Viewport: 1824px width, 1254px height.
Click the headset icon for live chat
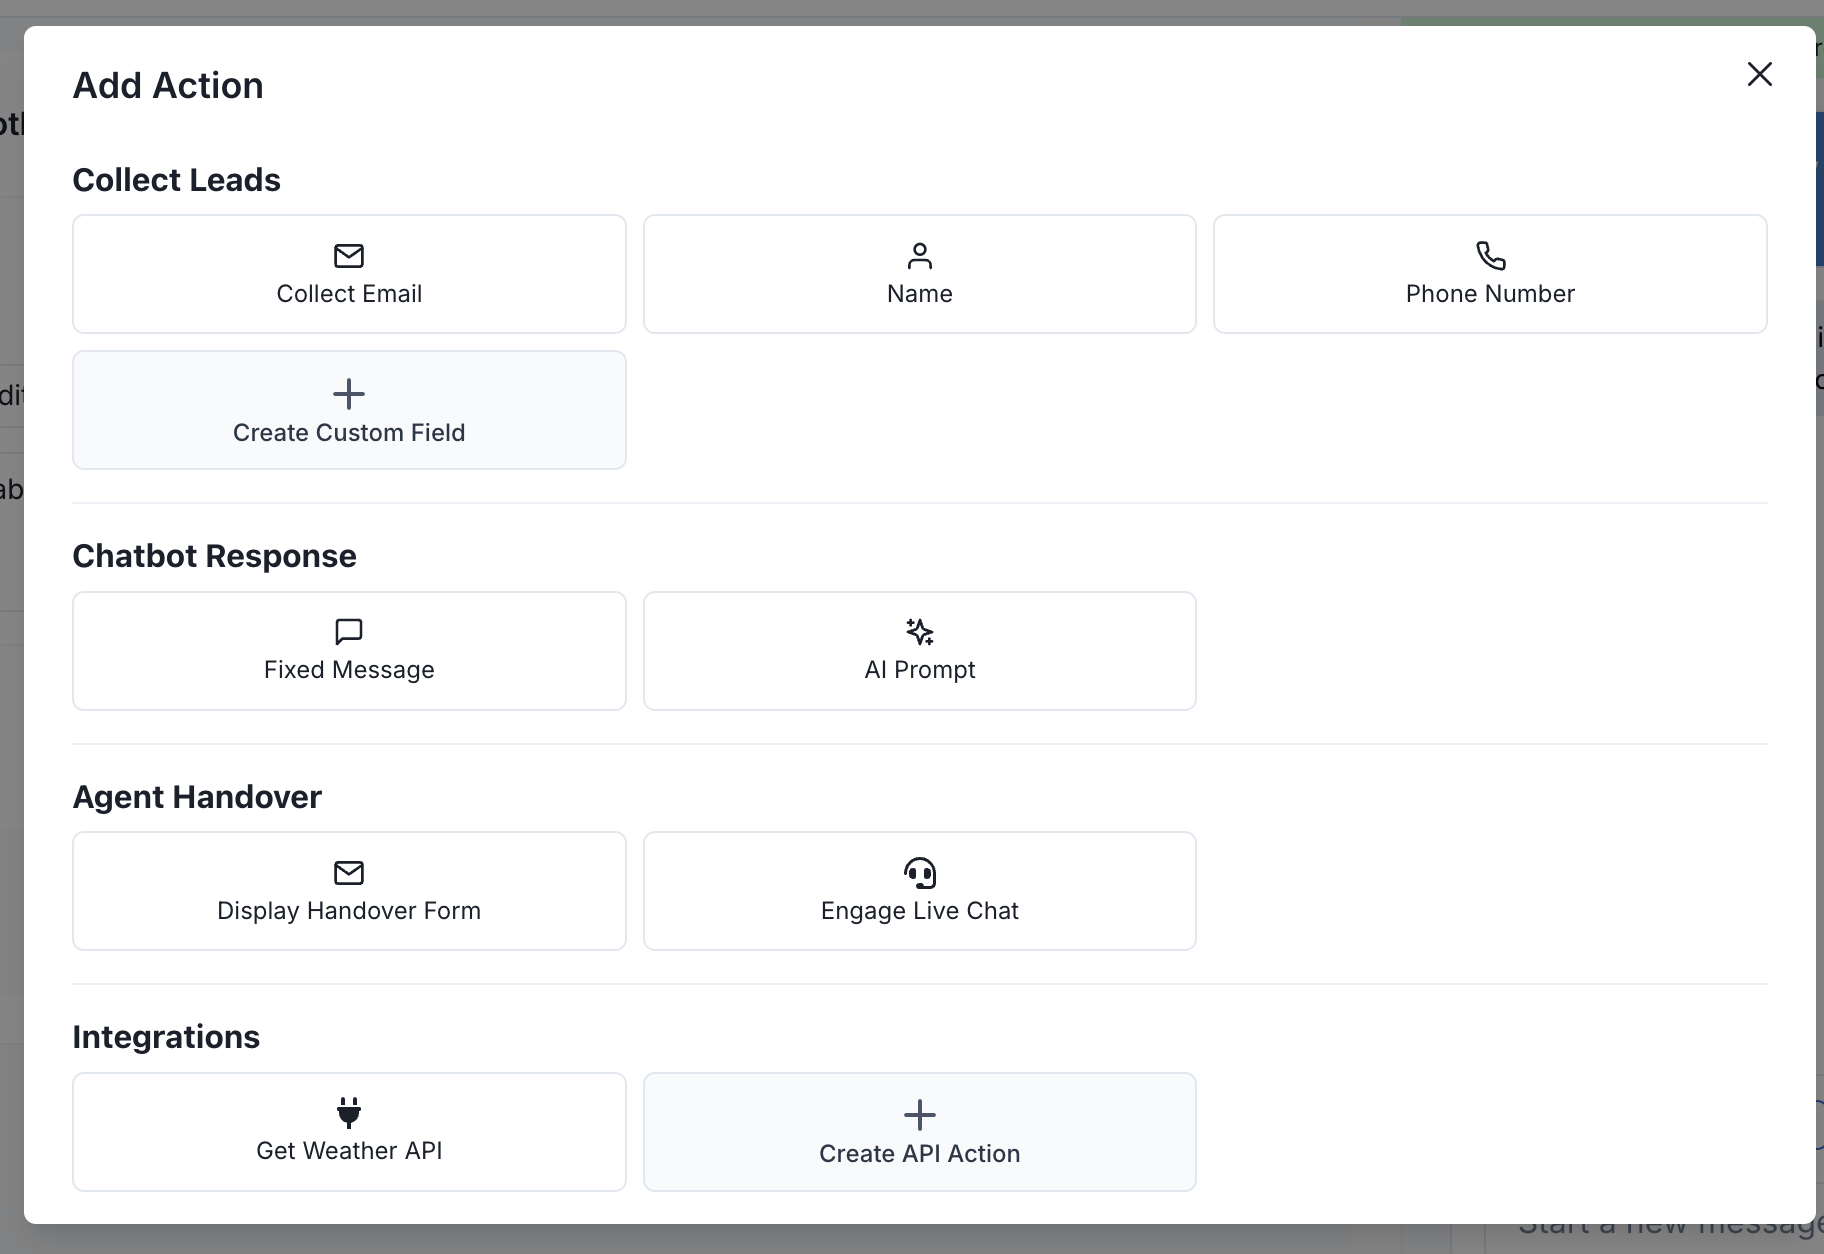coord(919,873)
